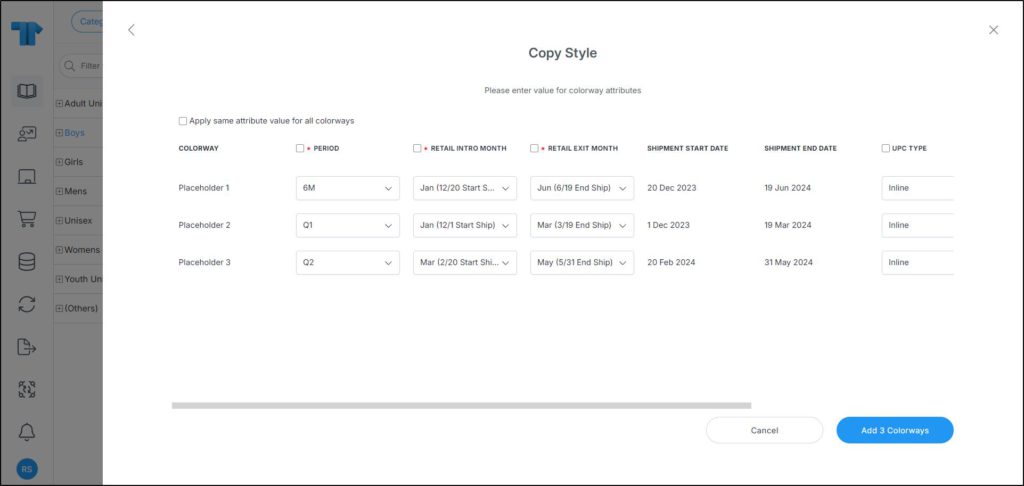
Task: Open Period dropdown for Placeholder 2
Action: click(x=347, y=225)
